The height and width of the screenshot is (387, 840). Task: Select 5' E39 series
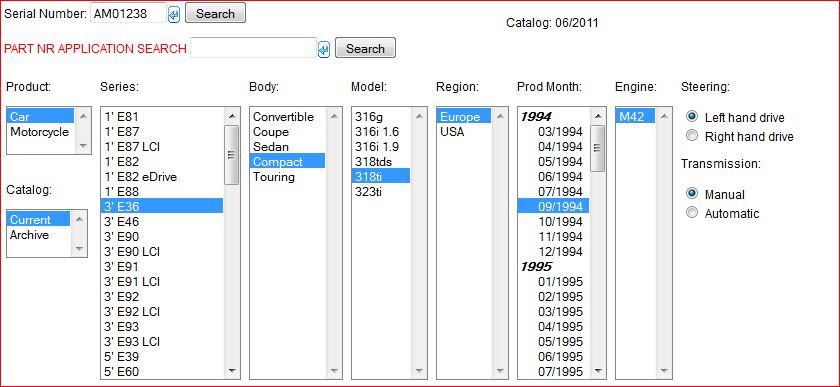(162, 356)
